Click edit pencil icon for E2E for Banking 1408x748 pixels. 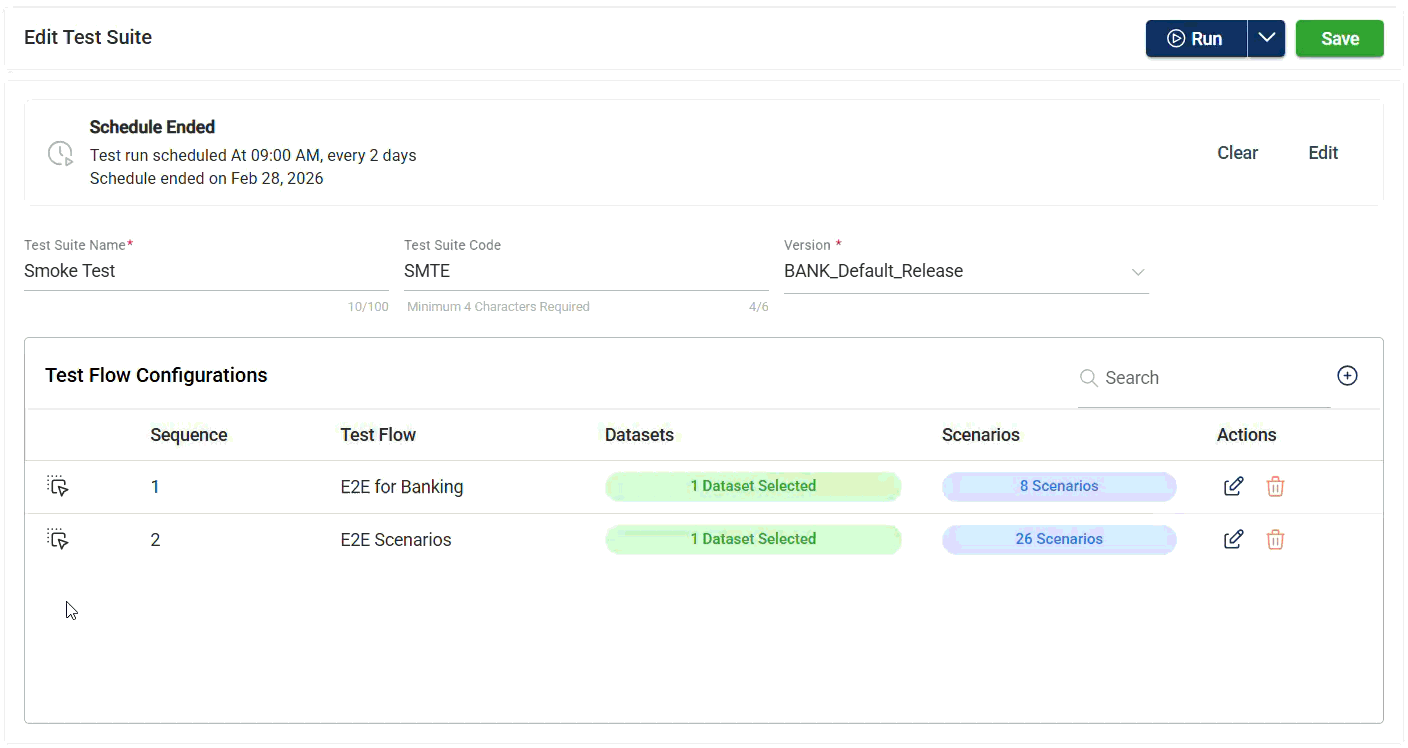pos(1234,486)
